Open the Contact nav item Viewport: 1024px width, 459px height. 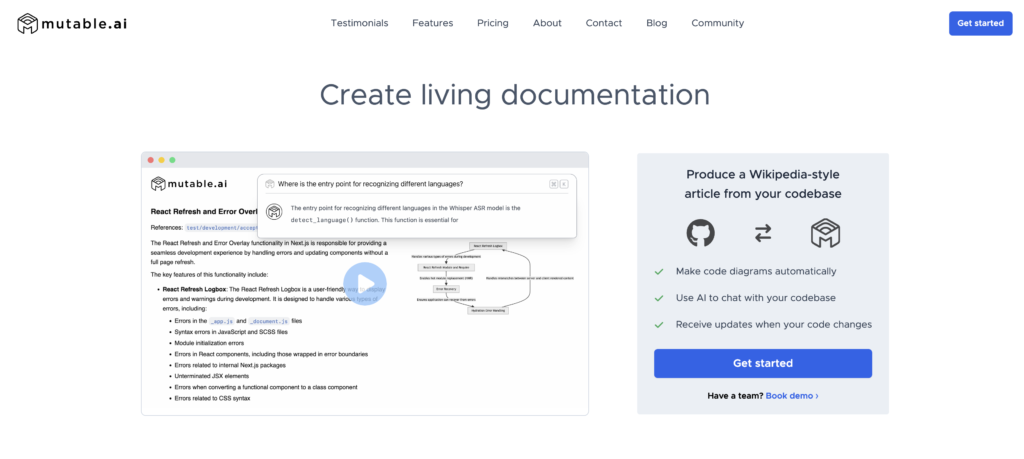click(x=603, y=23)
